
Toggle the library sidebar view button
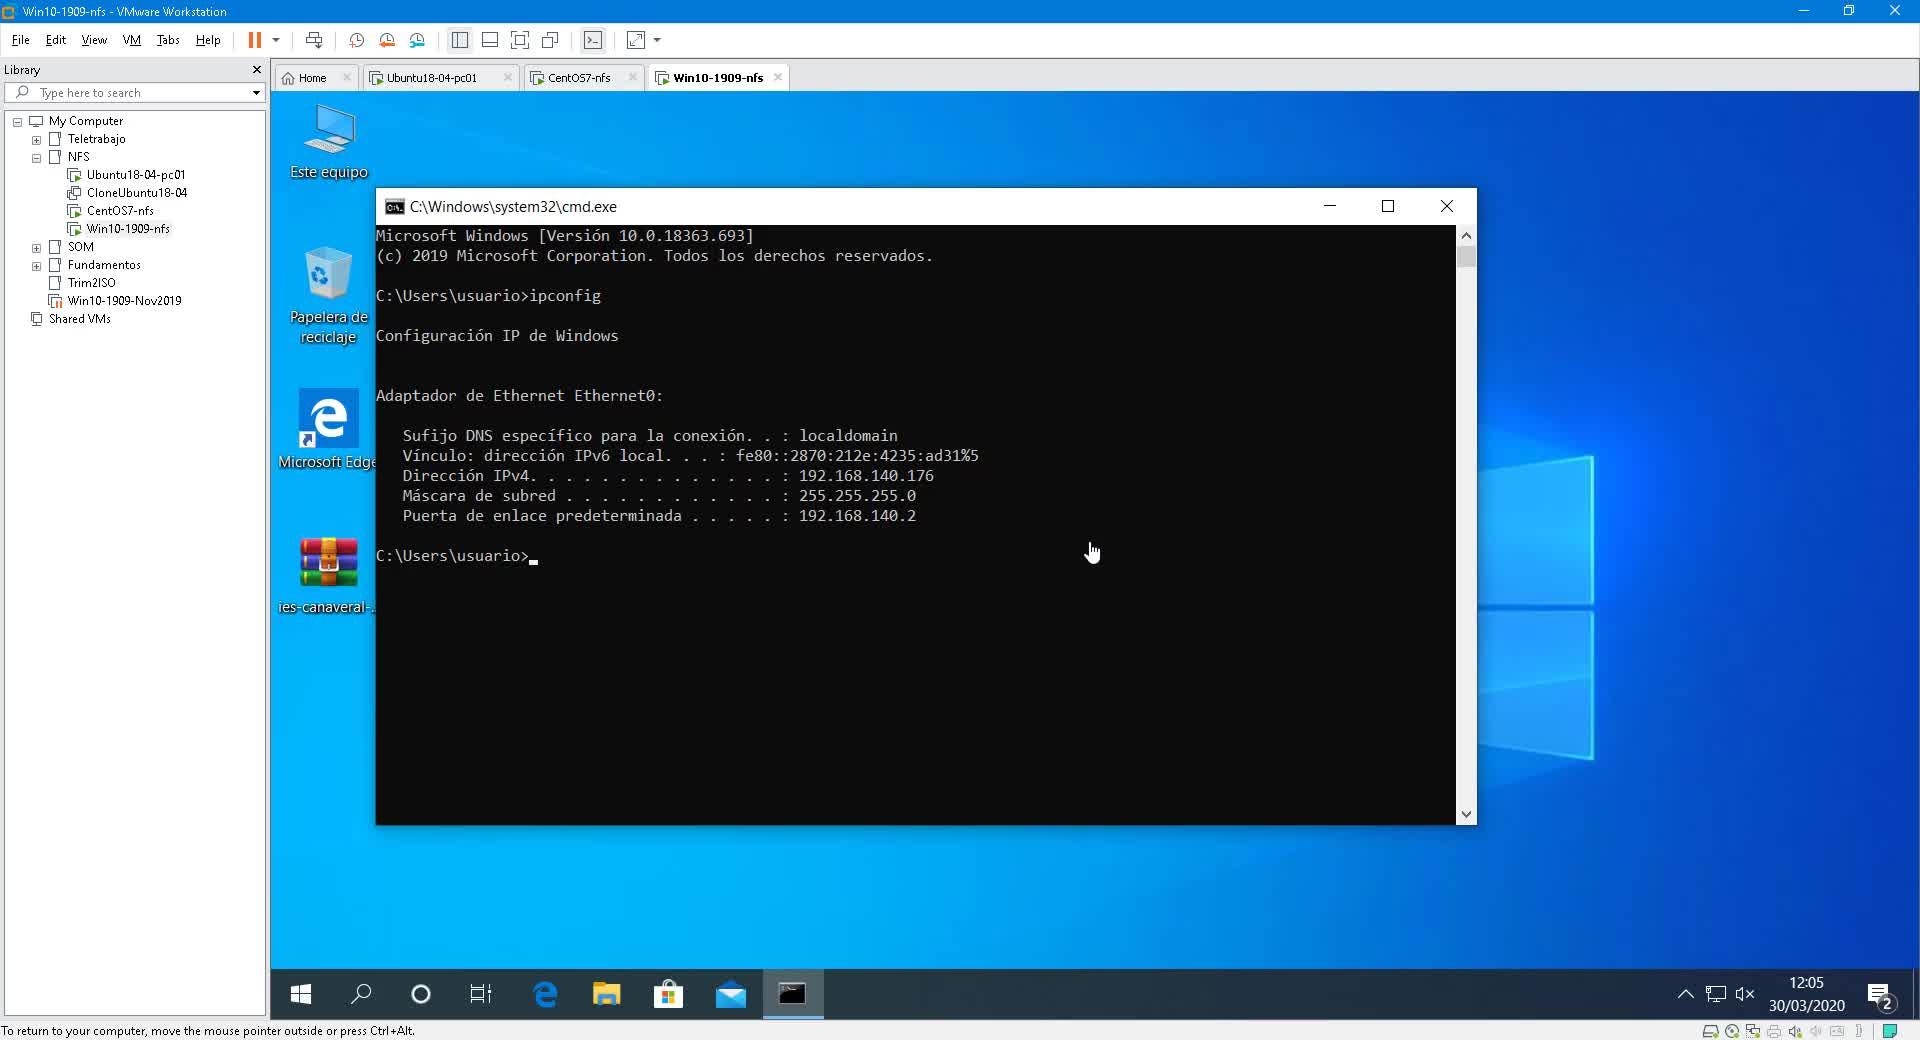(x=460, y=40)
